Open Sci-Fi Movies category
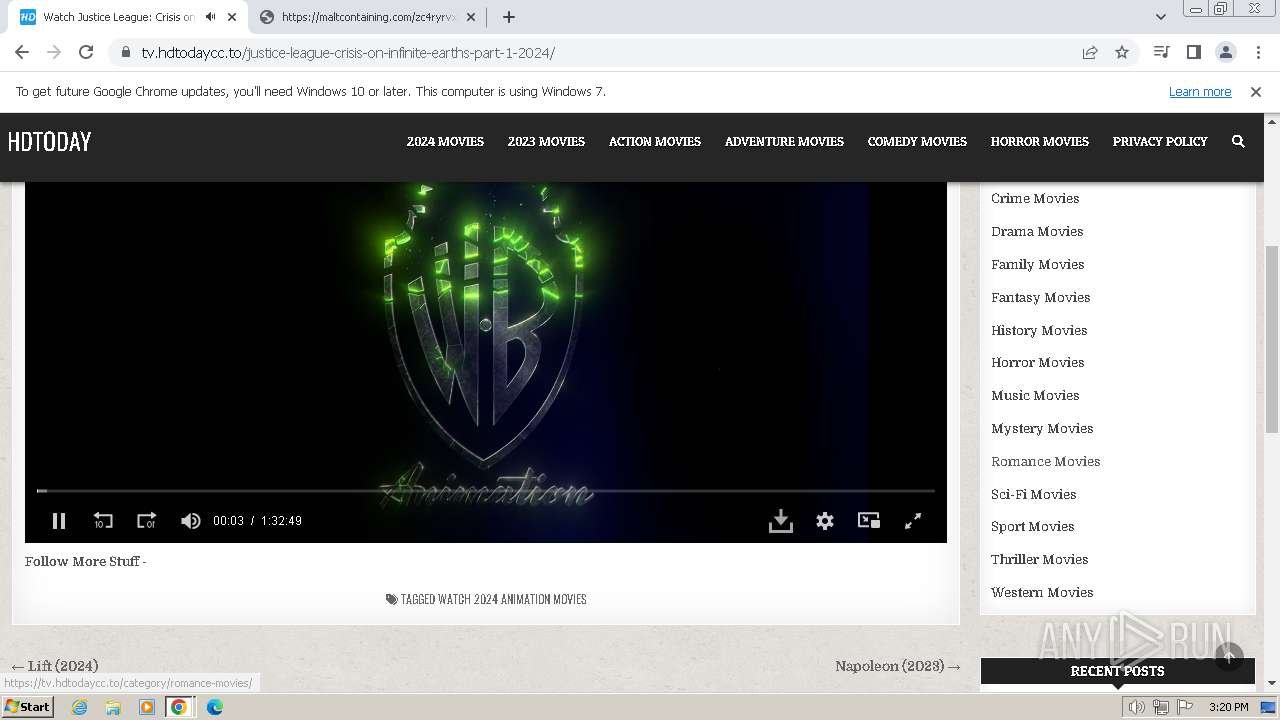The image size is (1280, 720). tap(1033, 494)
